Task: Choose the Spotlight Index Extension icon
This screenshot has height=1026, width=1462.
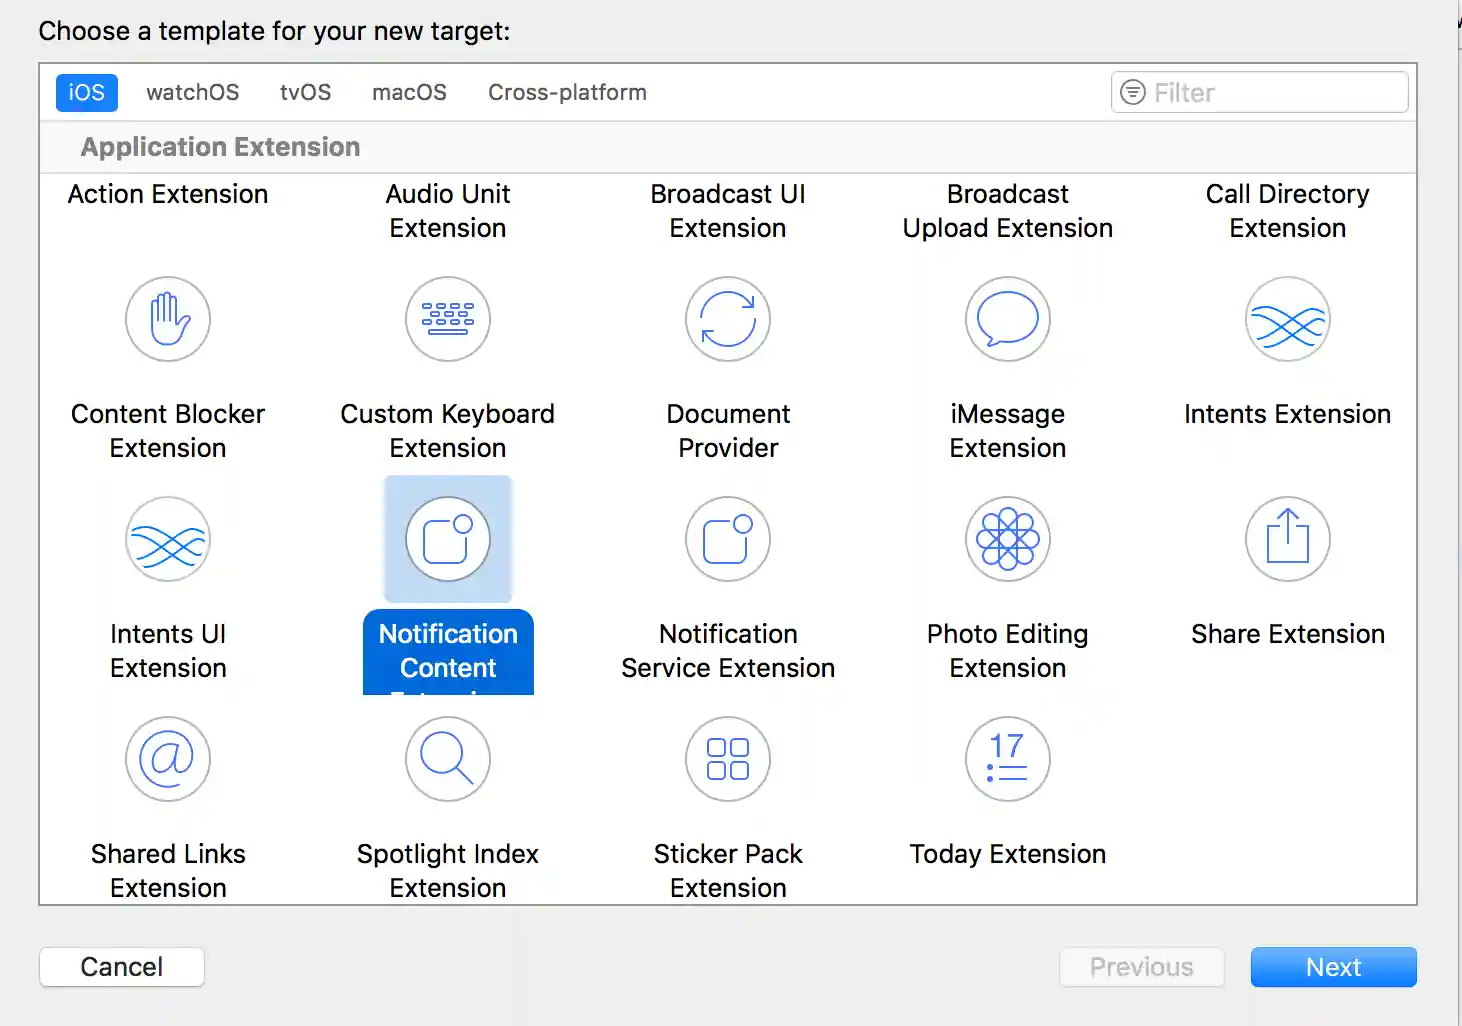Action: click(447, 760)
